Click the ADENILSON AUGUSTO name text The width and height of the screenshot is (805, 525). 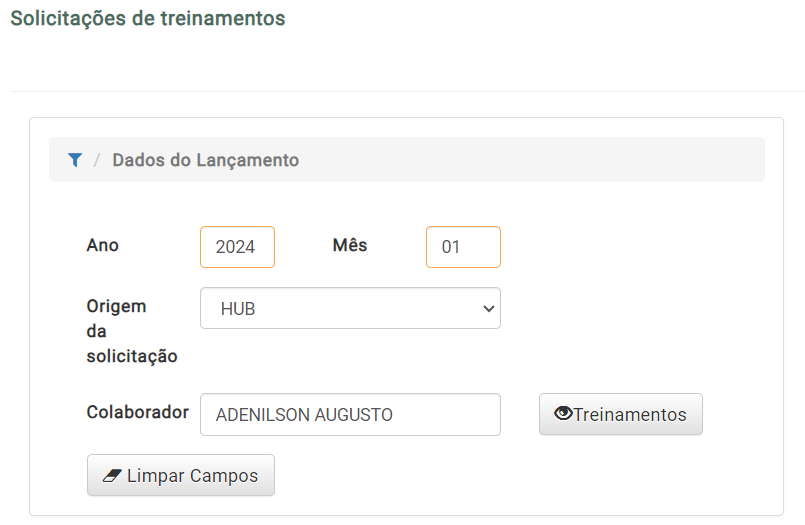click(x=304, y=415)
